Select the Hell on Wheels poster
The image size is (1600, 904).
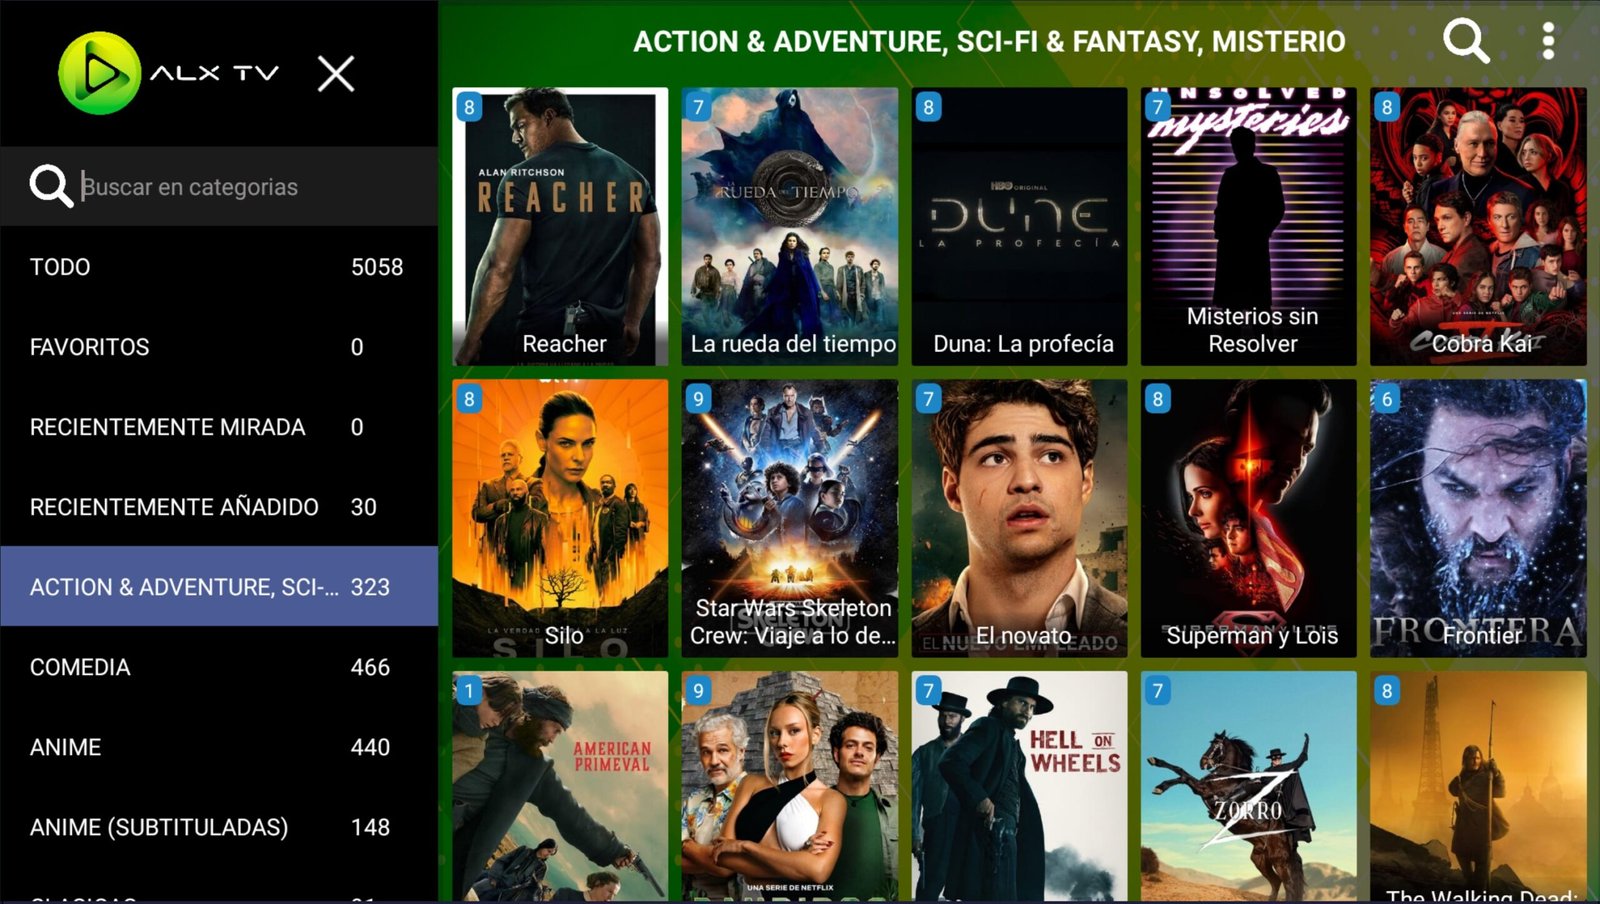click(1019, 786)
